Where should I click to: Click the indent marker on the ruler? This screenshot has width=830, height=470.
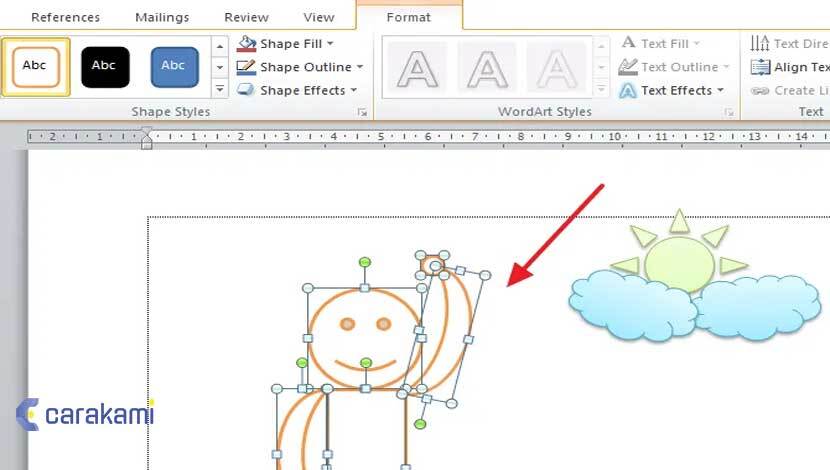(147, 138)
